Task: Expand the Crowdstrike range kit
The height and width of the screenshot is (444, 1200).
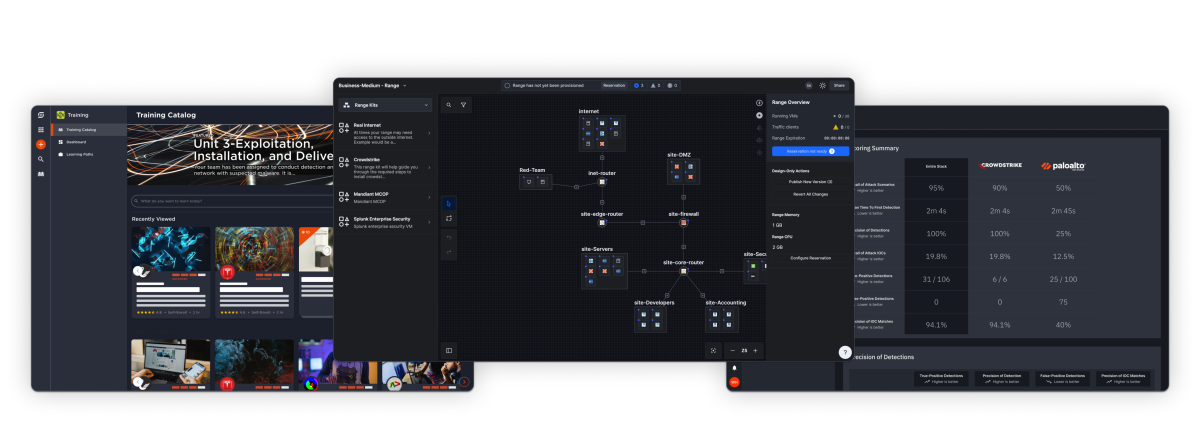Action: [x=386, y=167]
